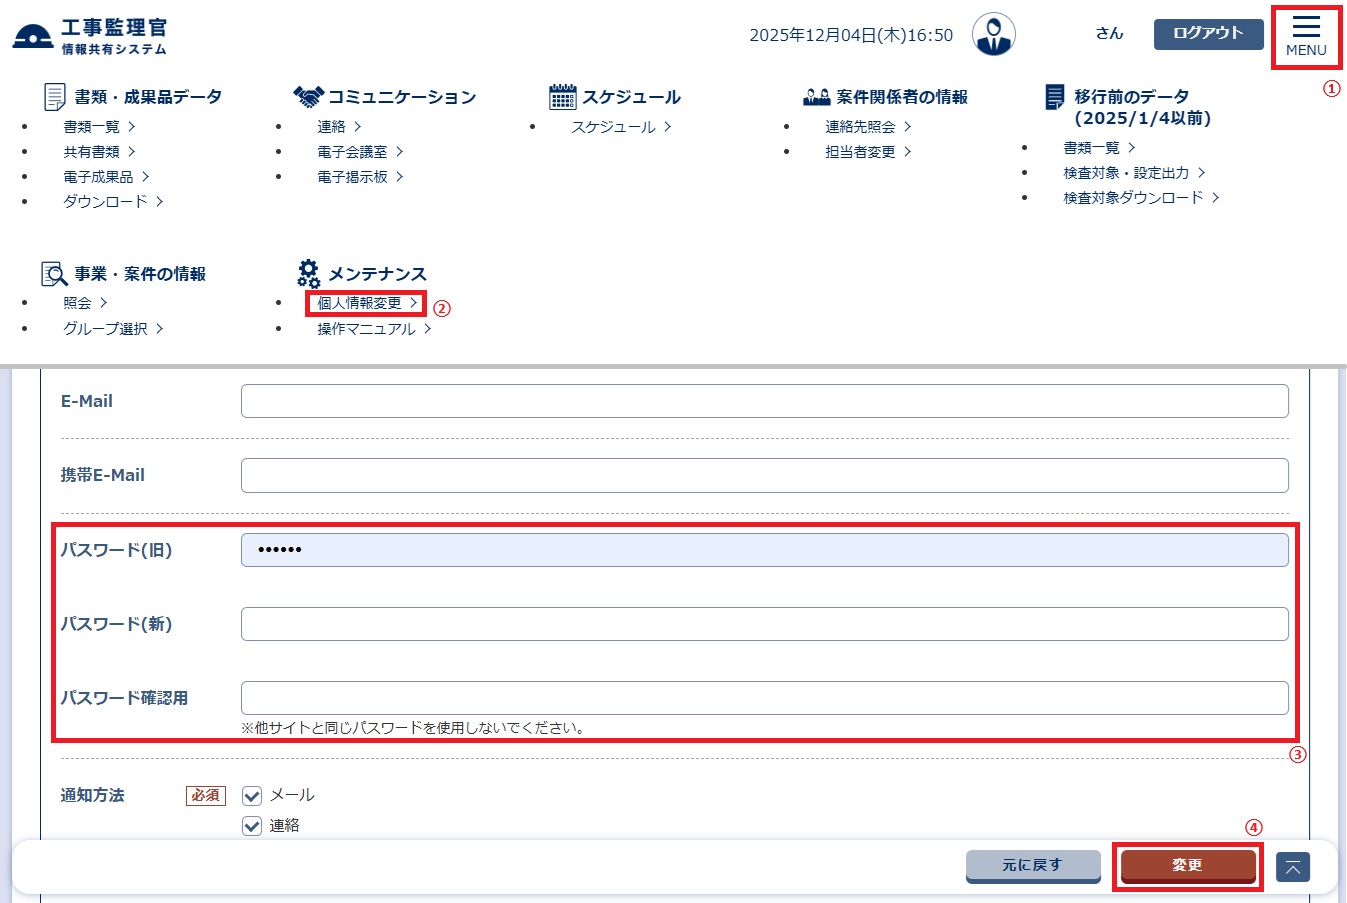Click the スケジュール calendar icon

point(563,97)
